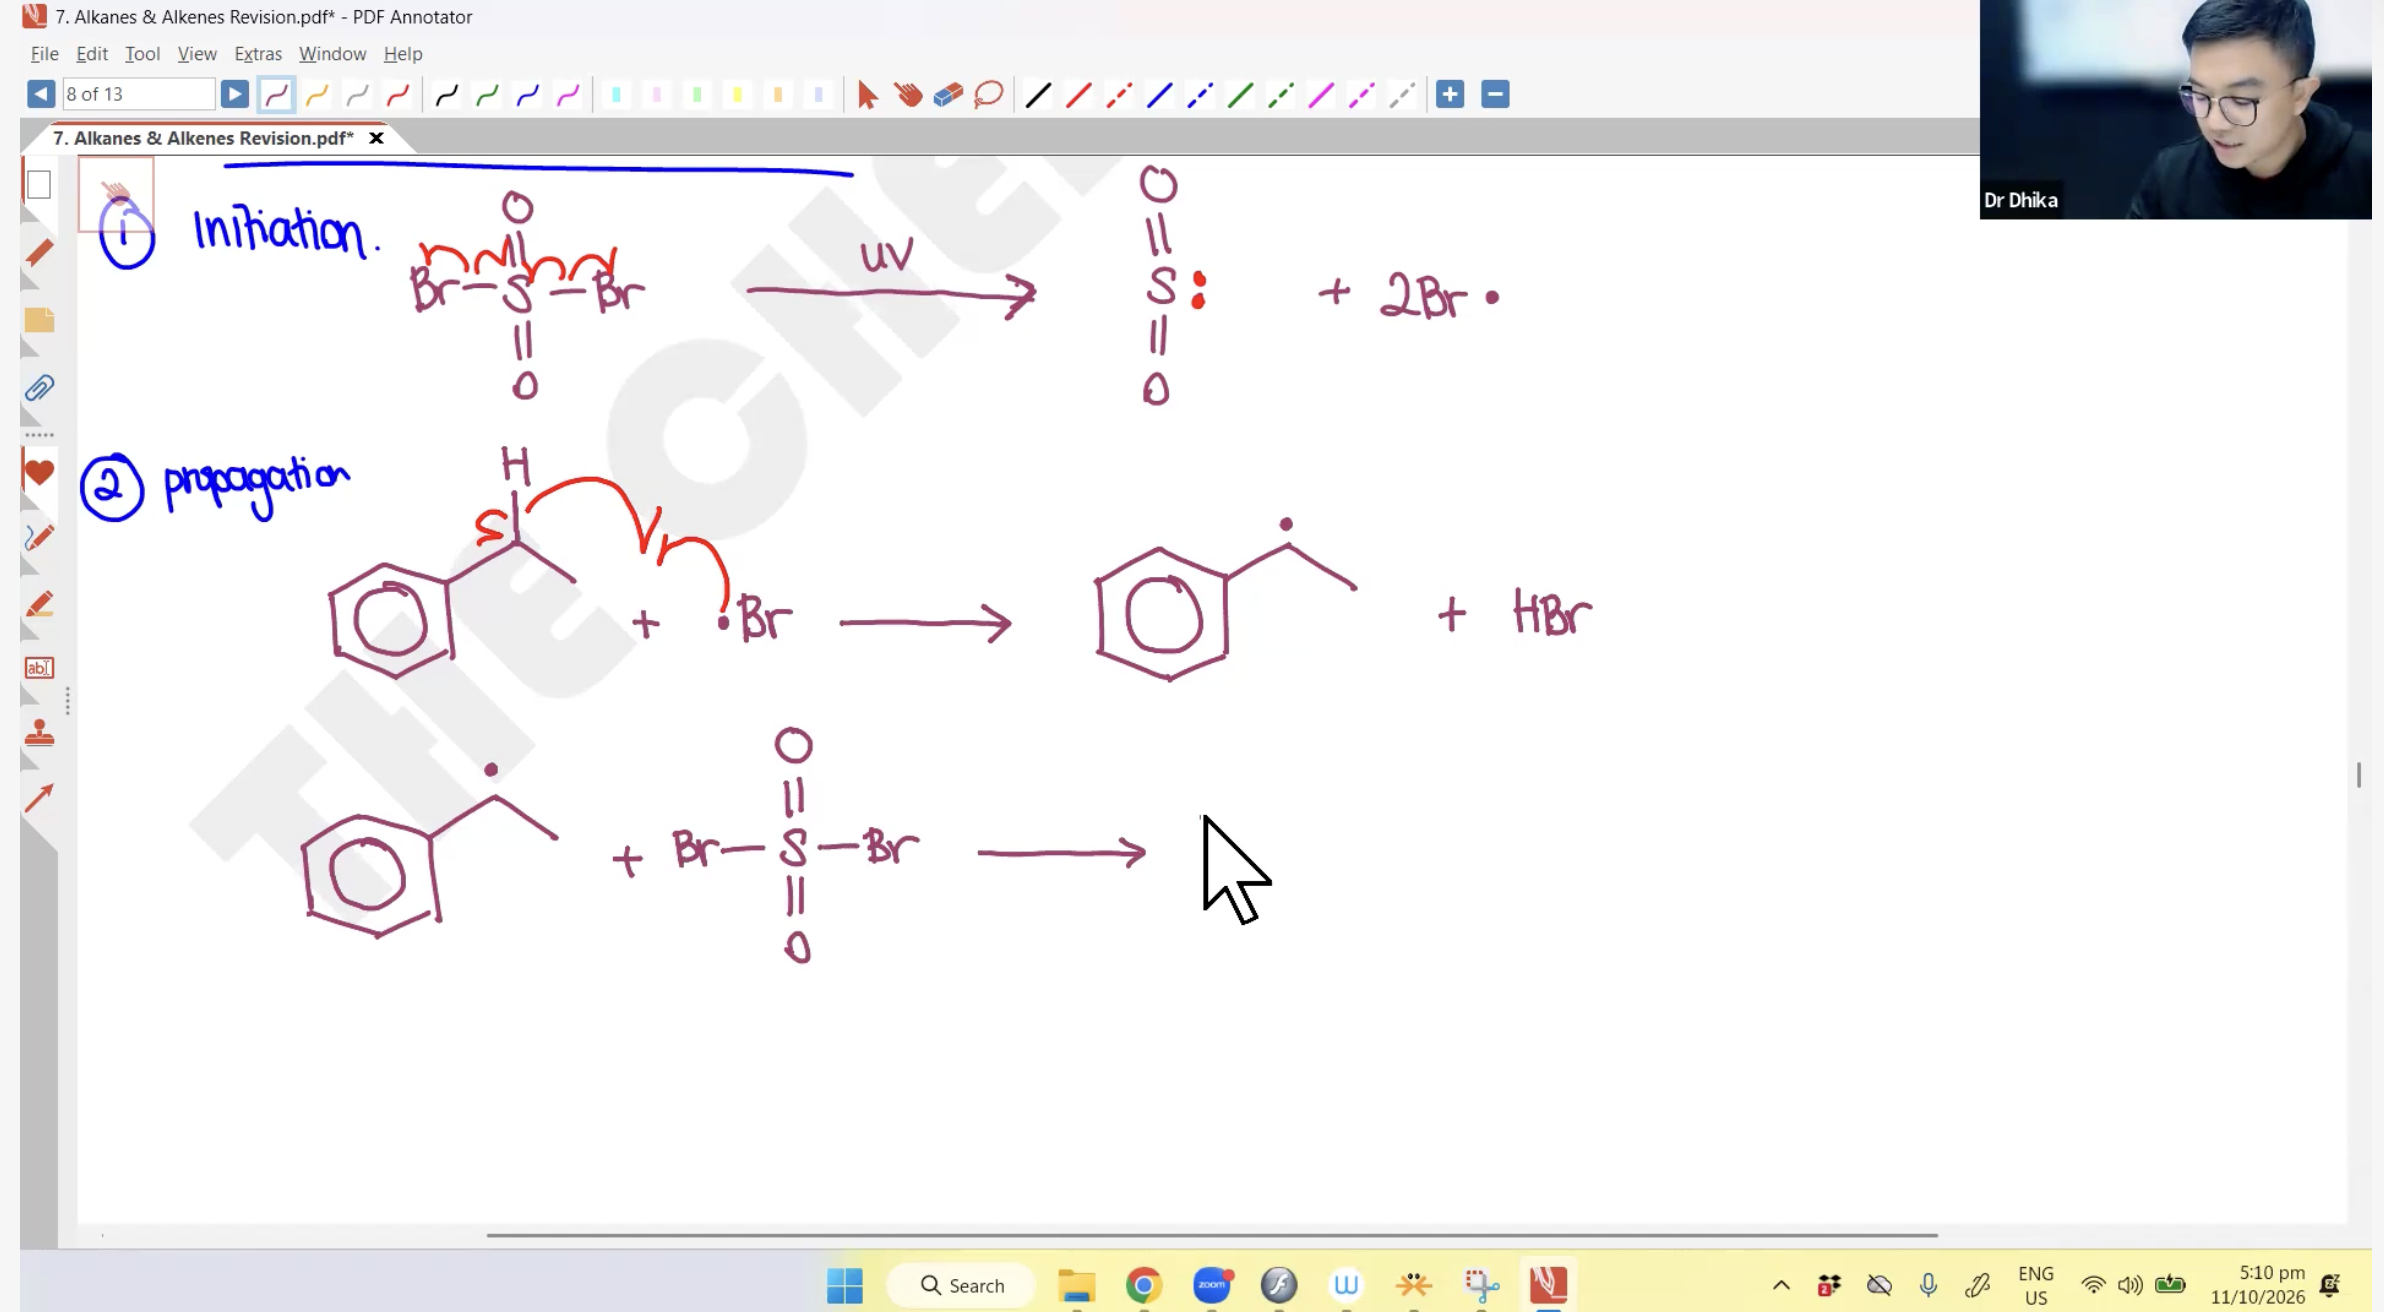Open the Window menu
The image size is (2384, 1312).
332,54
